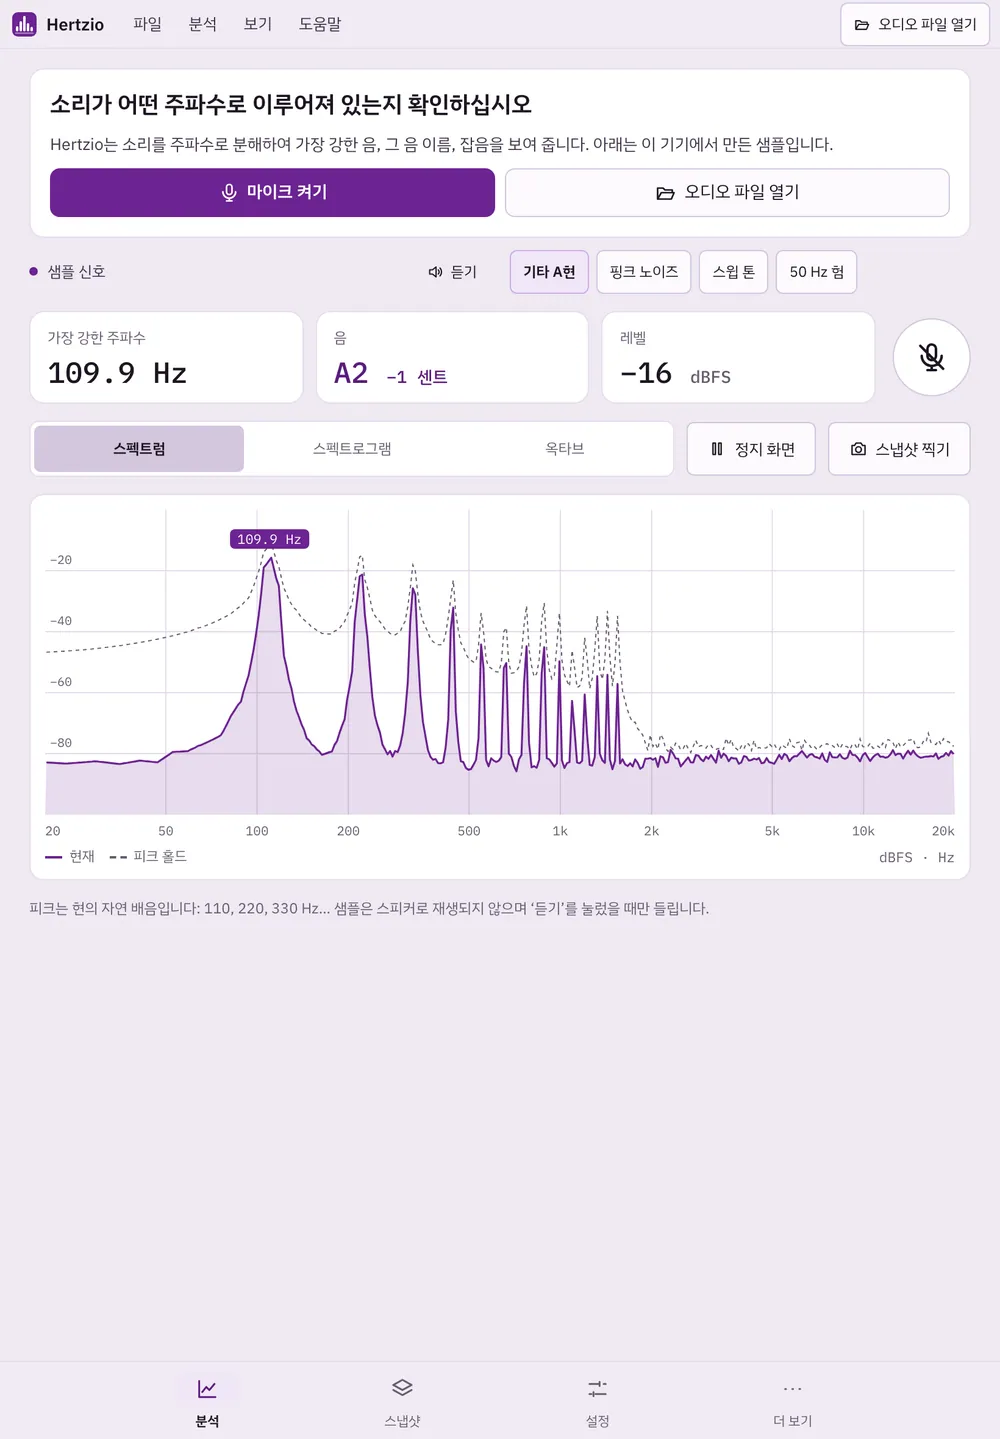Switch to the 스펙트로그램 tab
Viewport: 1000px width, 1439px height.
pyautogui.click(x=352, y=449)
